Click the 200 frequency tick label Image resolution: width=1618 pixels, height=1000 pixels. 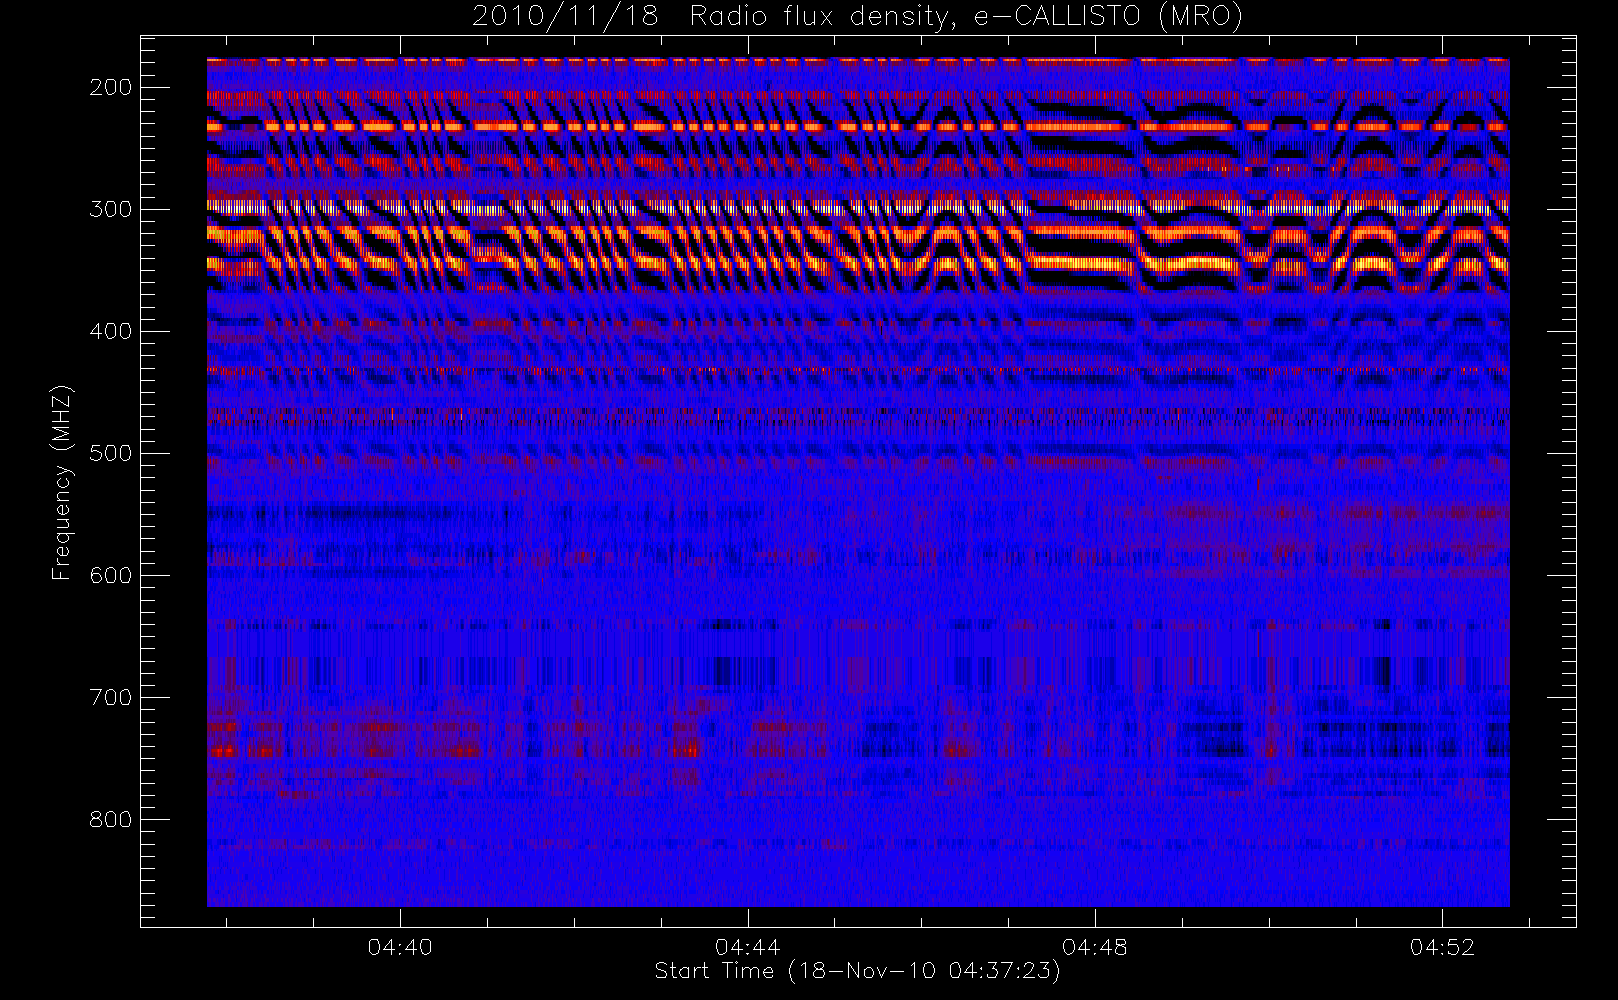111,87
